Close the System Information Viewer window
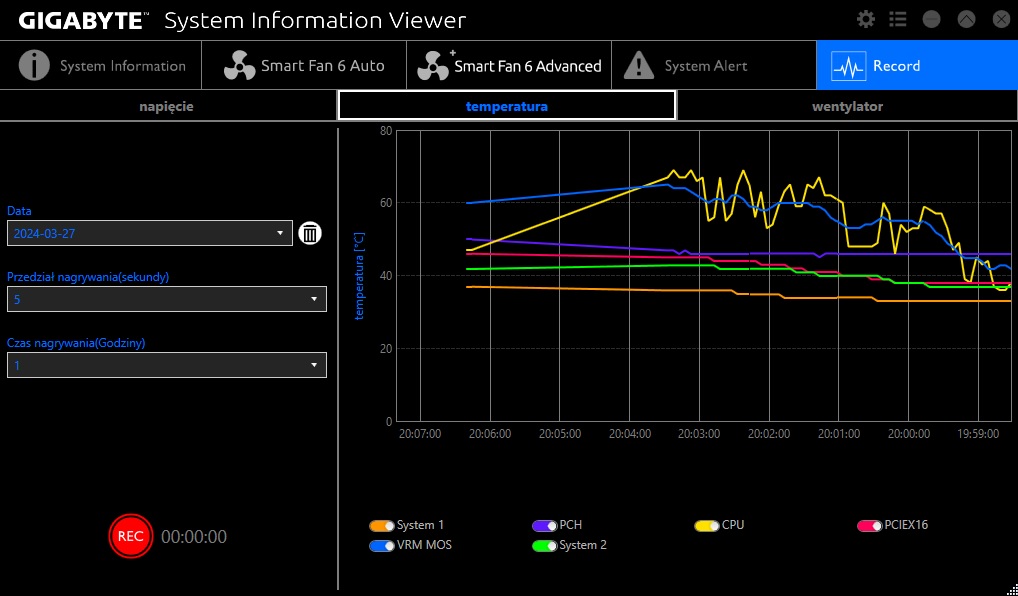The image size is (1018, 596). coord(1002,19)
